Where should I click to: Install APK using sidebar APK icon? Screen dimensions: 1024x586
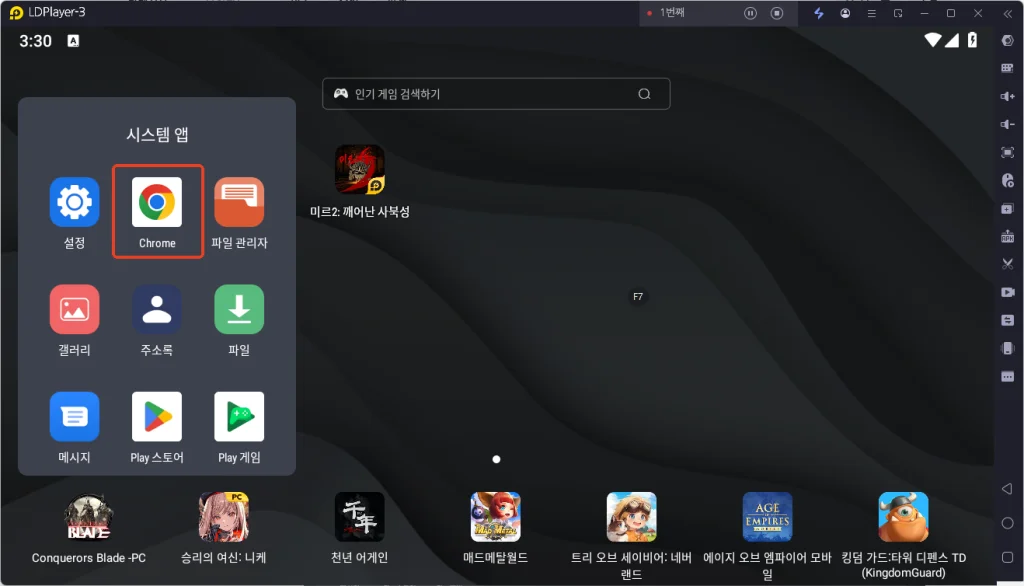tap(1008, 236)
